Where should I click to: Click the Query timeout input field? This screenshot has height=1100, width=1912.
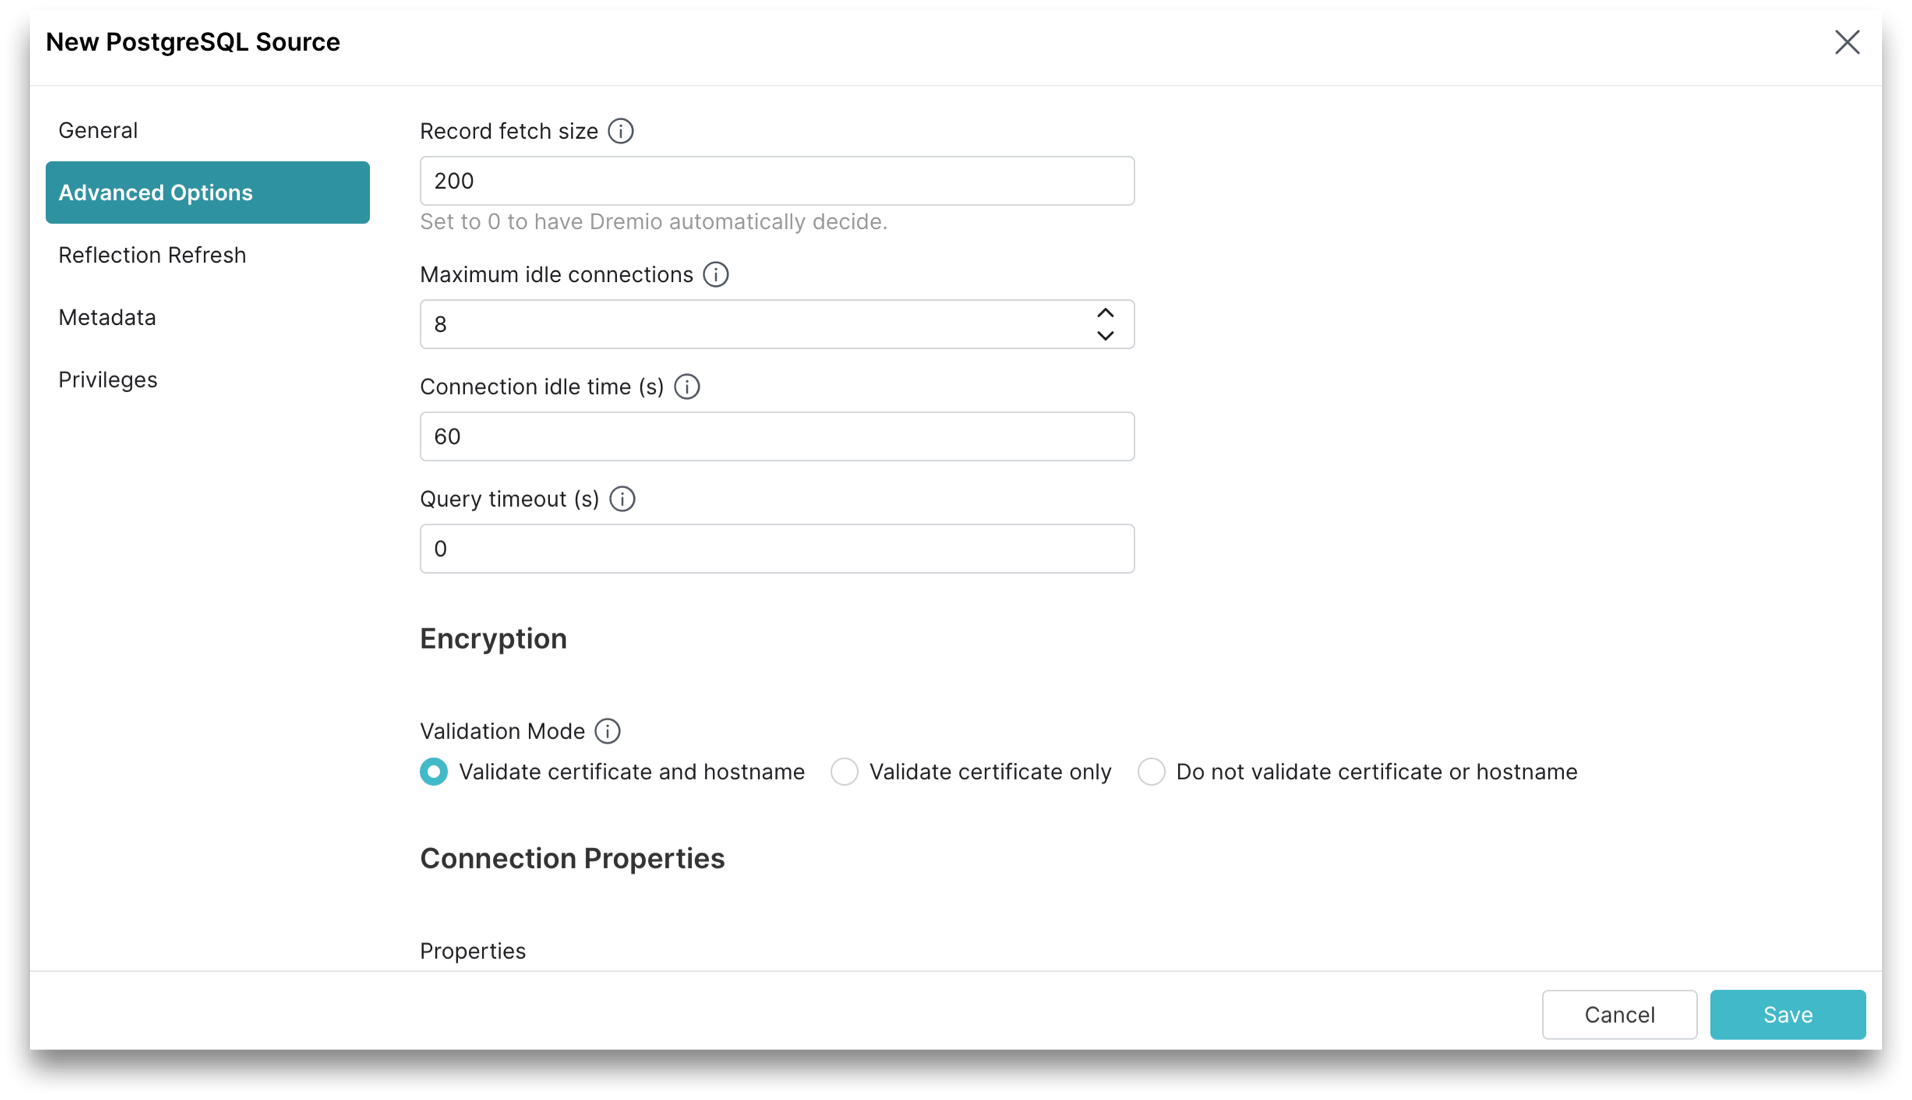776,548
